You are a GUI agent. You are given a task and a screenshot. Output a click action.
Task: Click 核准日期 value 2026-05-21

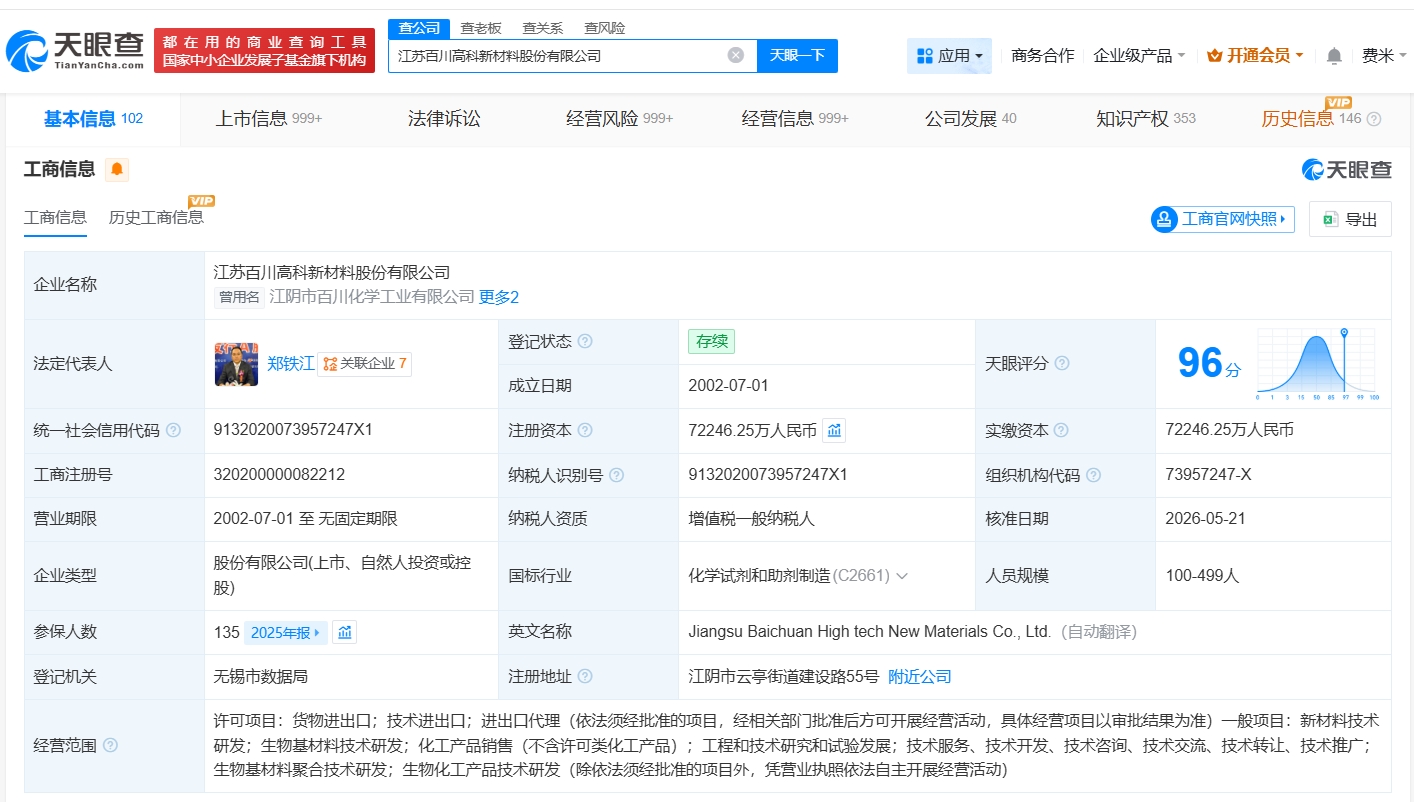click(1206, 519)
